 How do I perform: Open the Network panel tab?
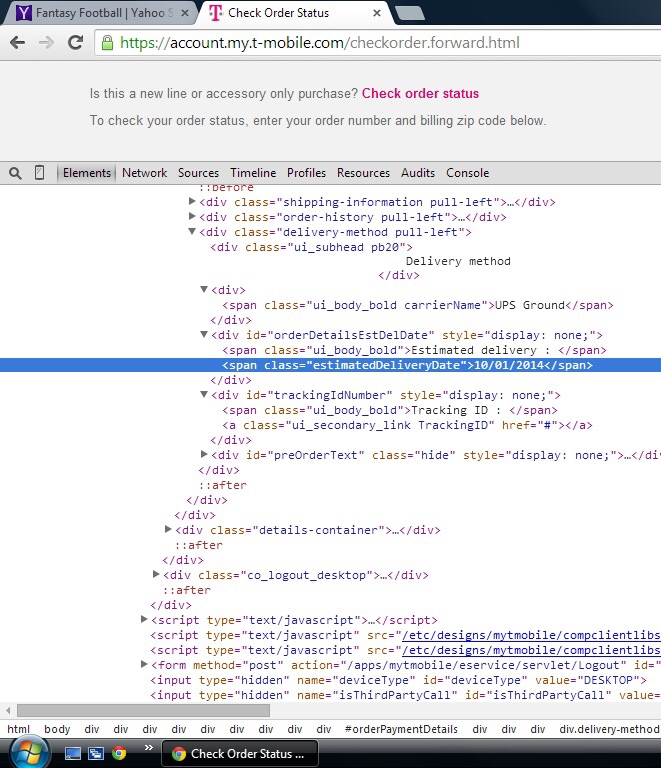tap(144, 173)
